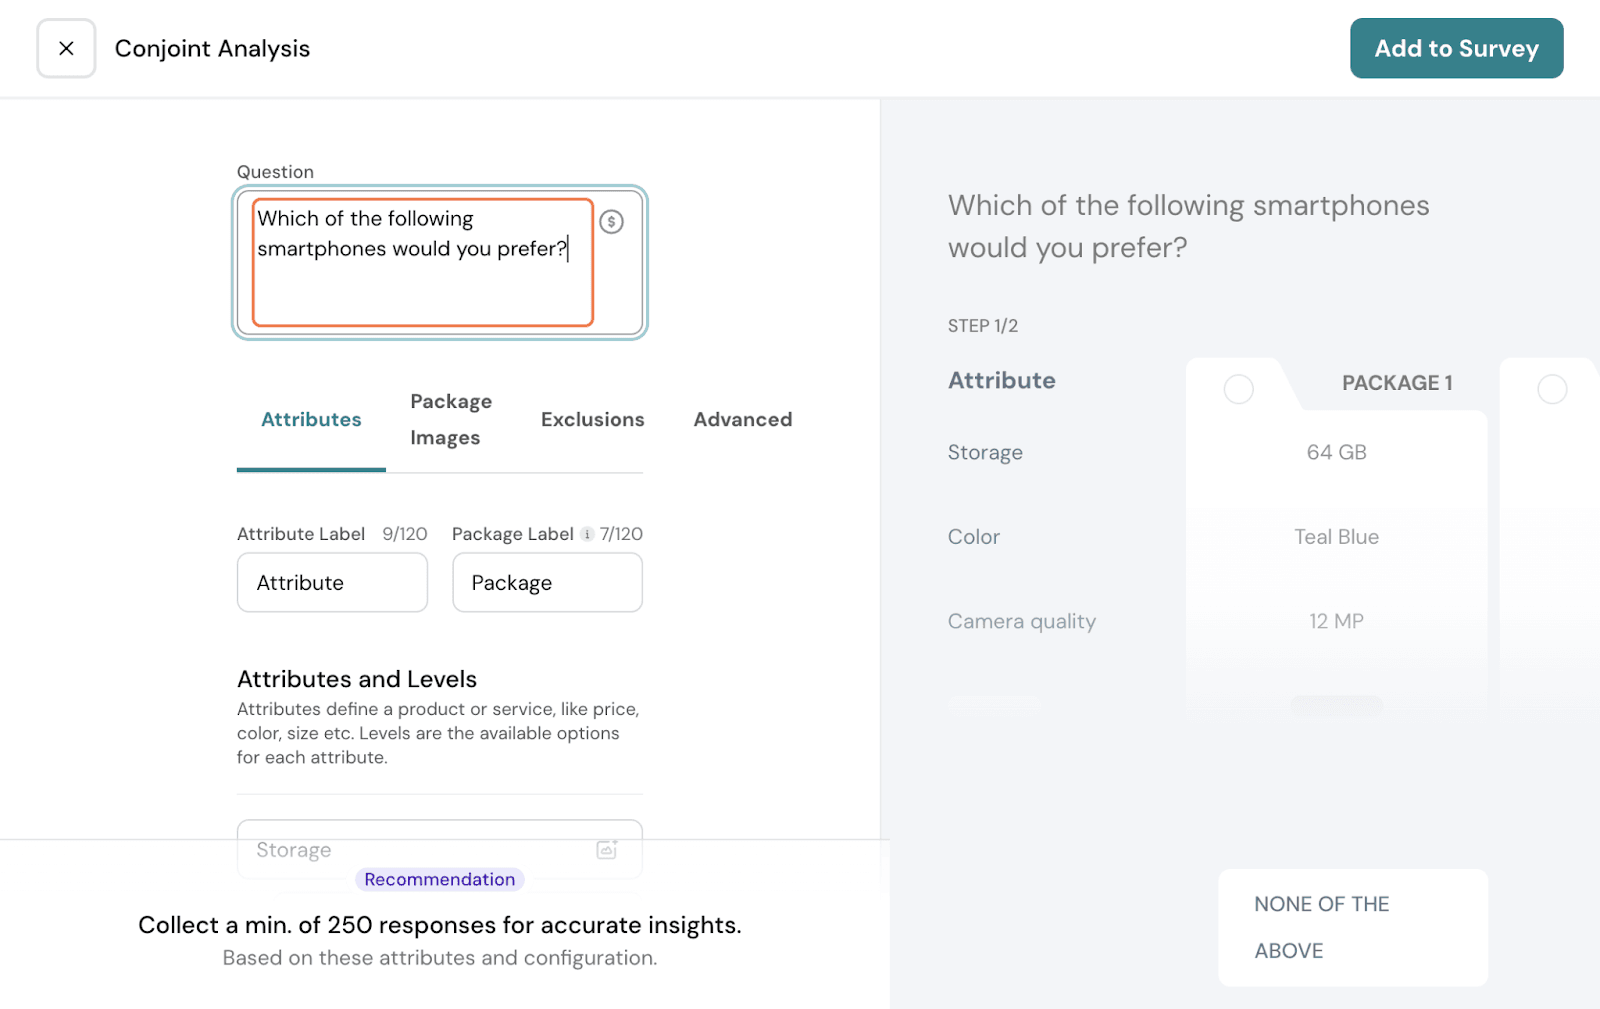Click the Add to Survey button

pyautogui.click(x=1456, y=48)
